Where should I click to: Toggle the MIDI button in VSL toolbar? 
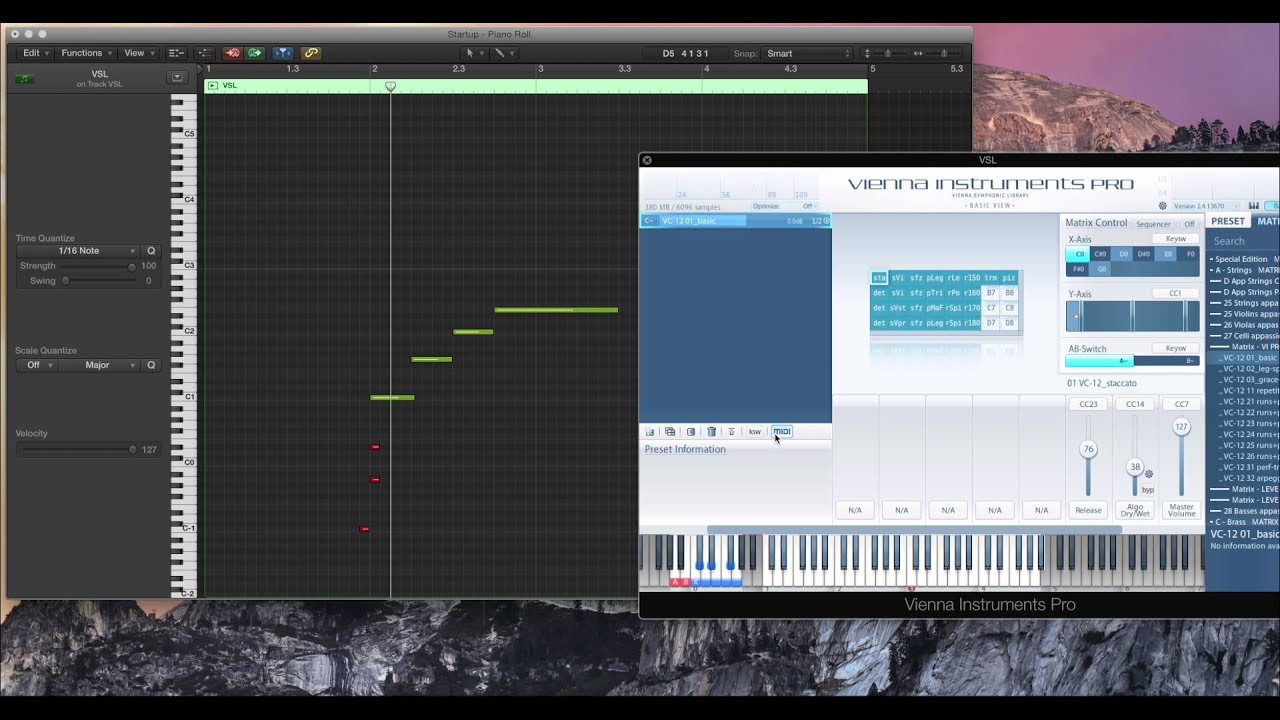[782, 432]
